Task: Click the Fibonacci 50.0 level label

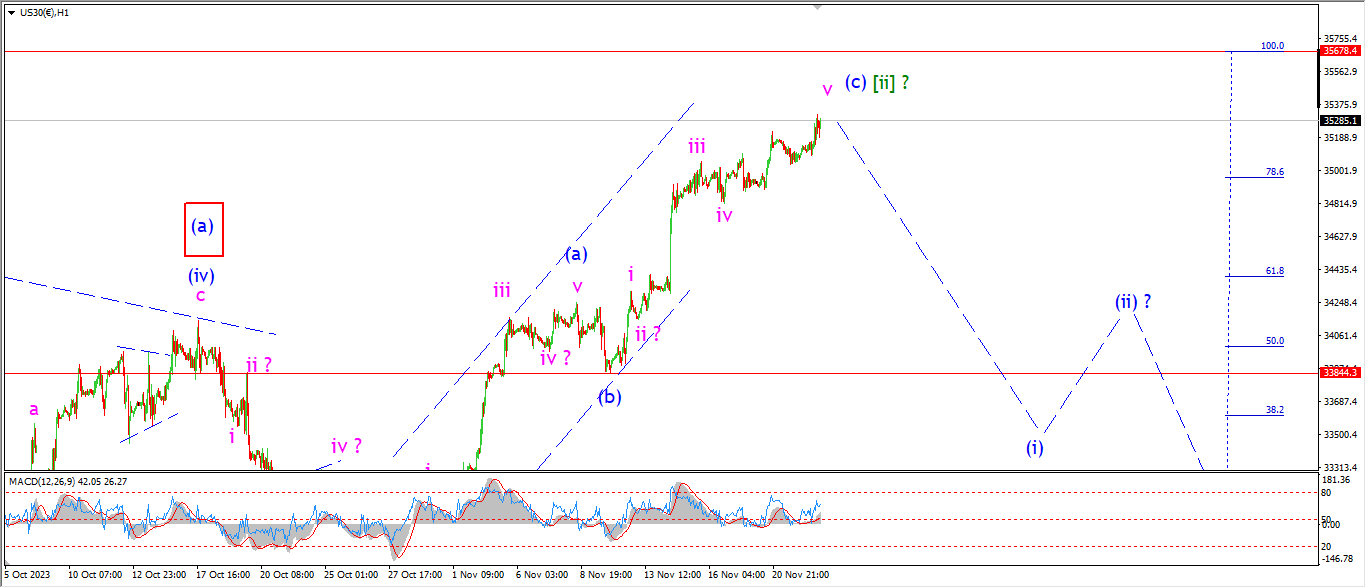Action: point(1274,341)
